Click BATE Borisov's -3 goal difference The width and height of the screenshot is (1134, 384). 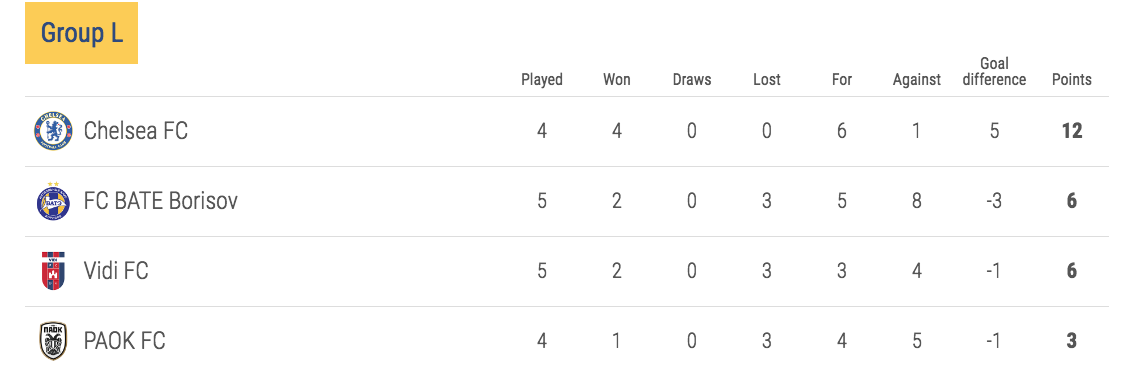[994, 201]
